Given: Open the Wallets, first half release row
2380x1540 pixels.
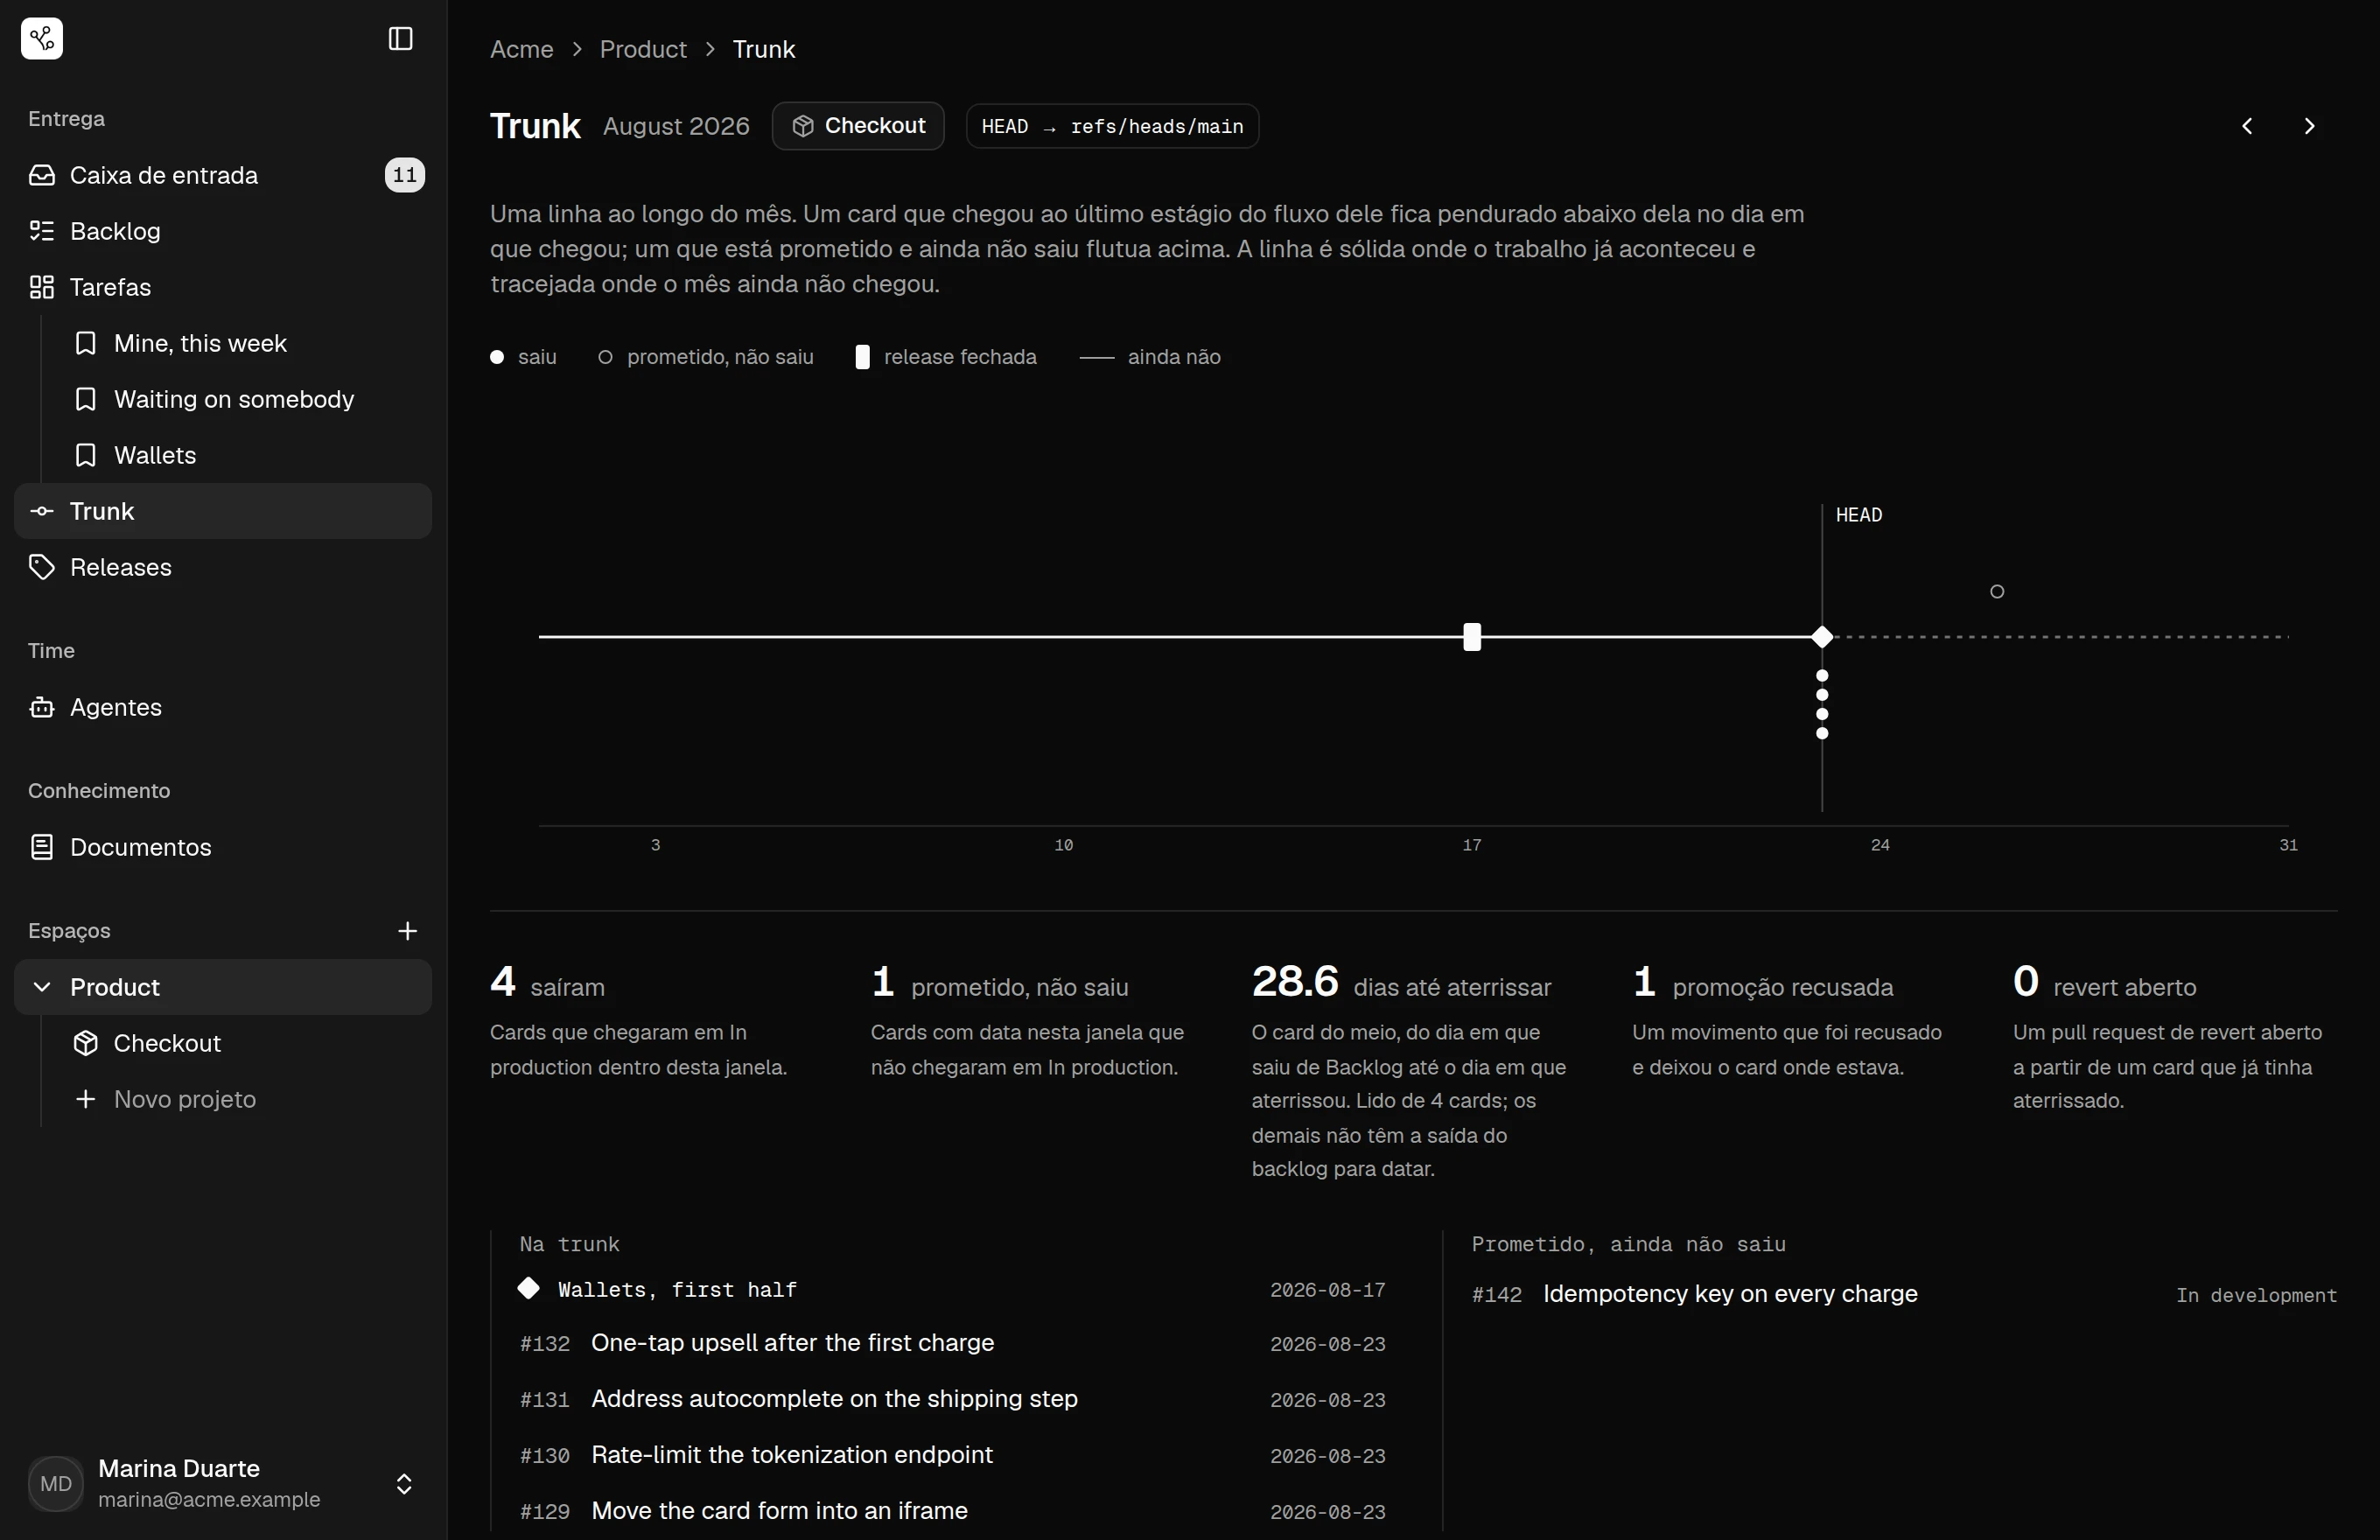Looking at the screenshot, I should tap(953, 1289).
